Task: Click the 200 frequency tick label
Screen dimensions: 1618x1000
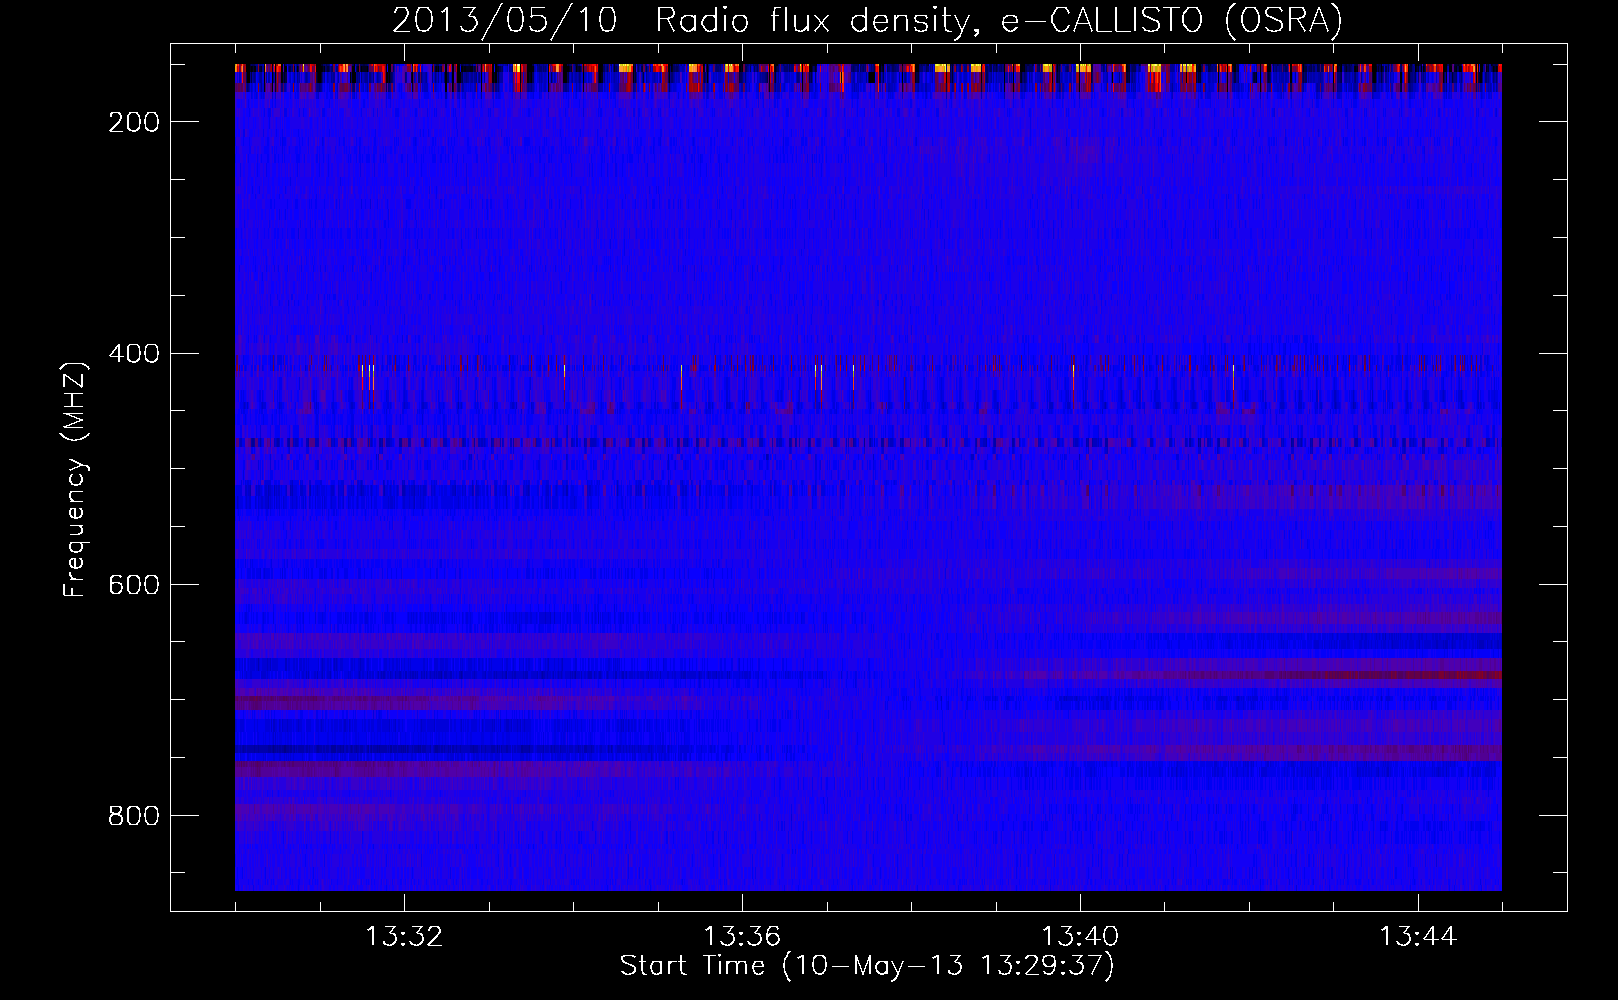Action: click(x=133, y=122)
